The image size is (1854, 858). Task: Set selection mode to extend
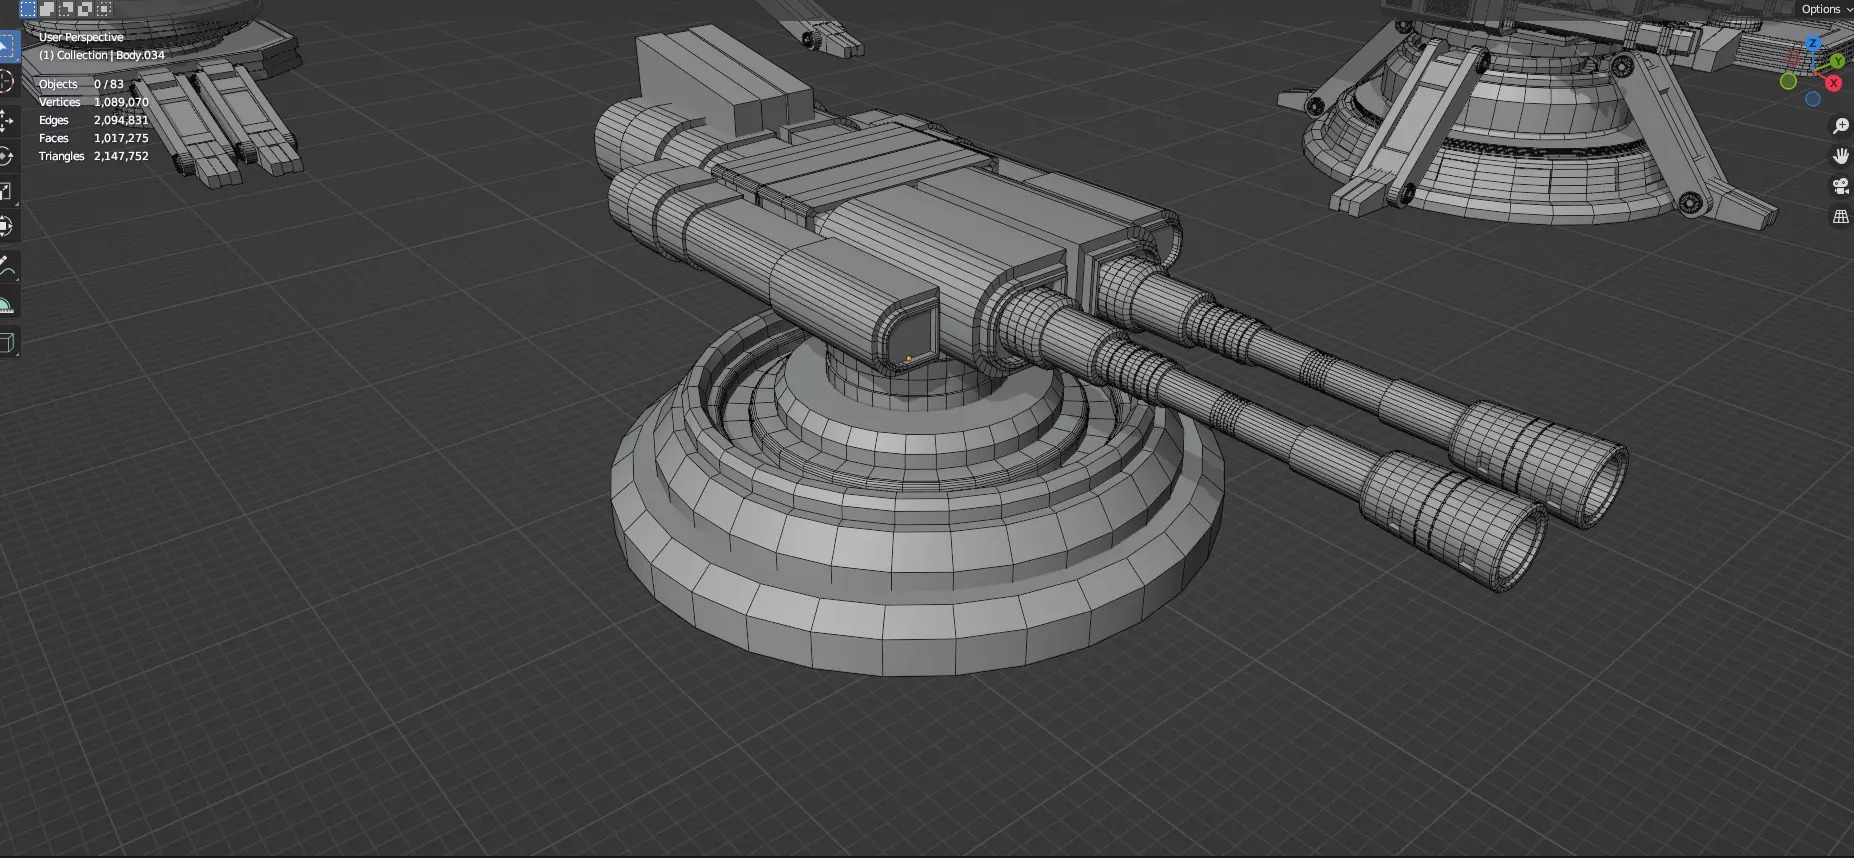tap(47, 9)
